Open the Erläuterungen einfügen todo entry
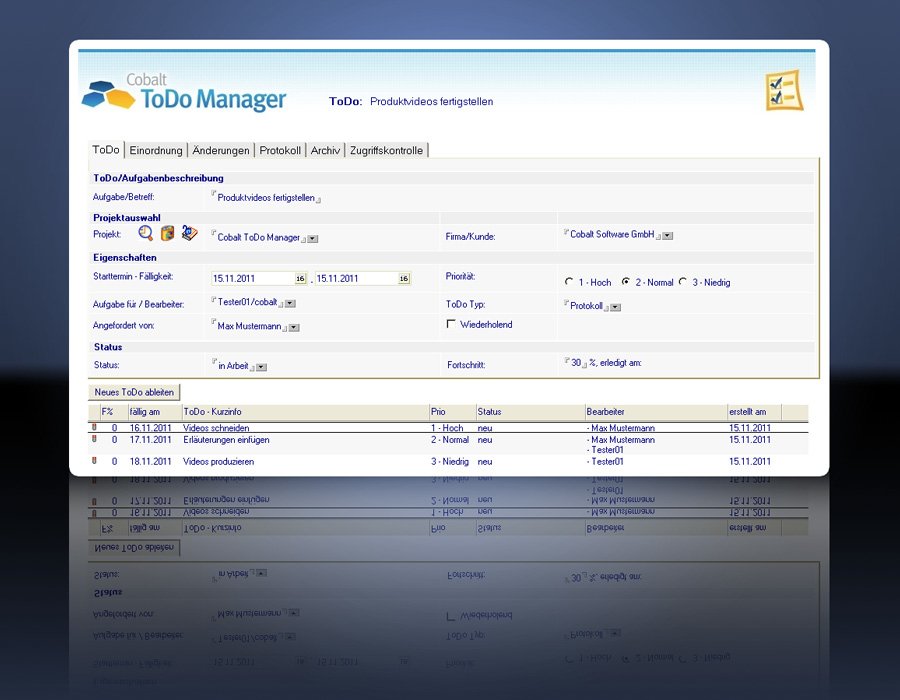This screenshot has width=900, height=700. 226,440
